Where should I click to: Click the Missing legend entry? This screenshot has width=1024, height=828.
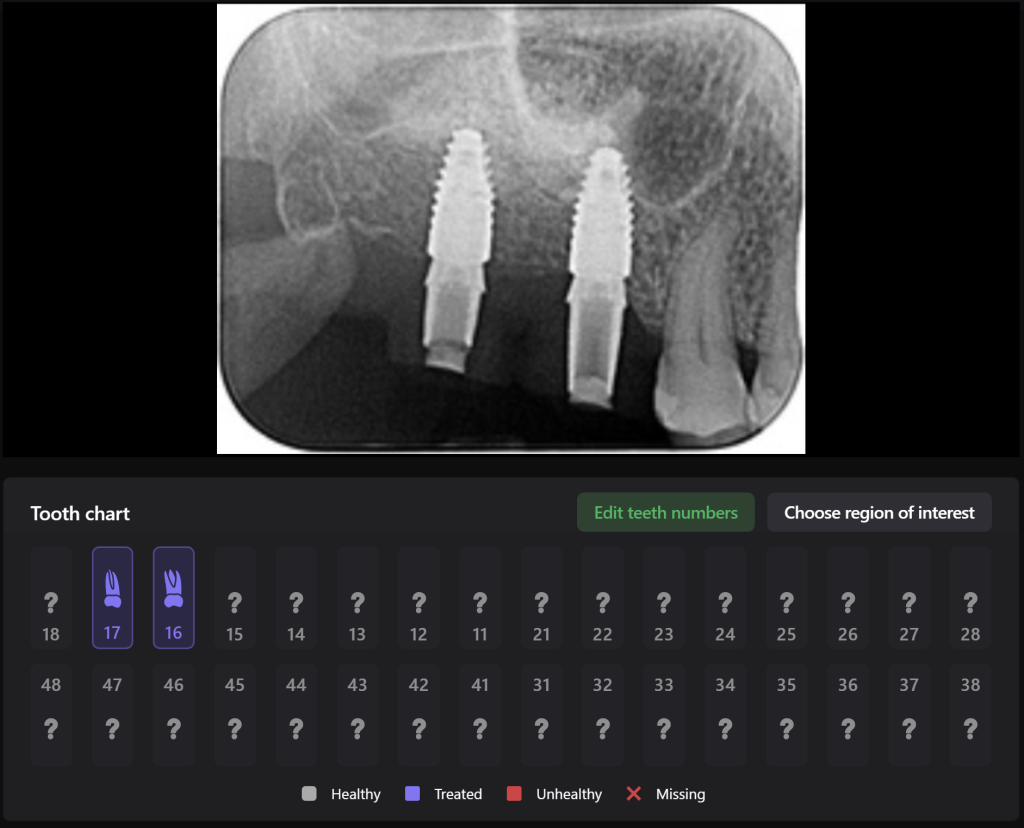pyautogui.click(x=667, y=793)
